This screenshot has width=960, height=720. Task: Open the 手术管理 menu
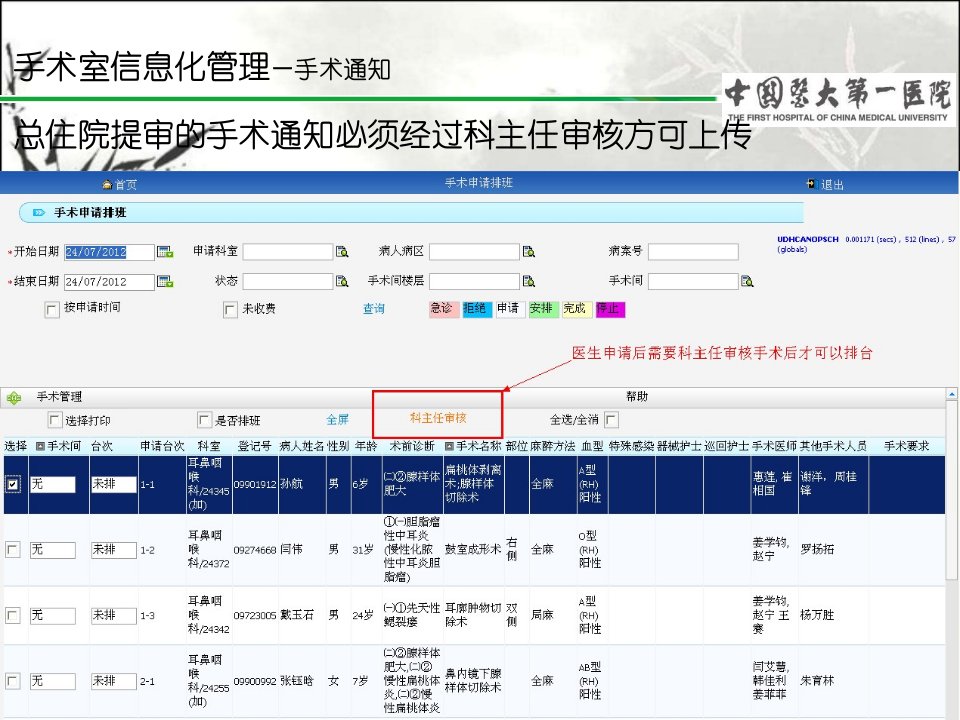pyautogui.click(x=59, y=397)
